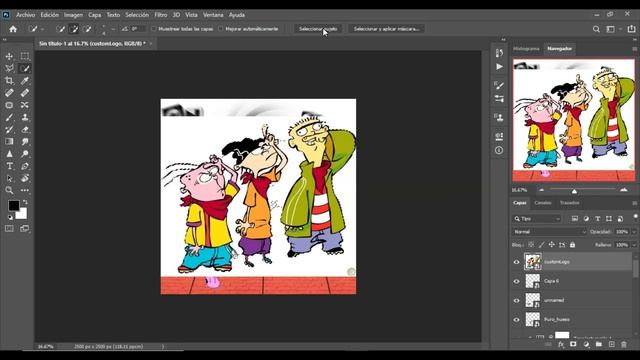This screenshot has width=640, height=360.
Task: Add a layer mask from Layers panel
Action: coord(573,344)
